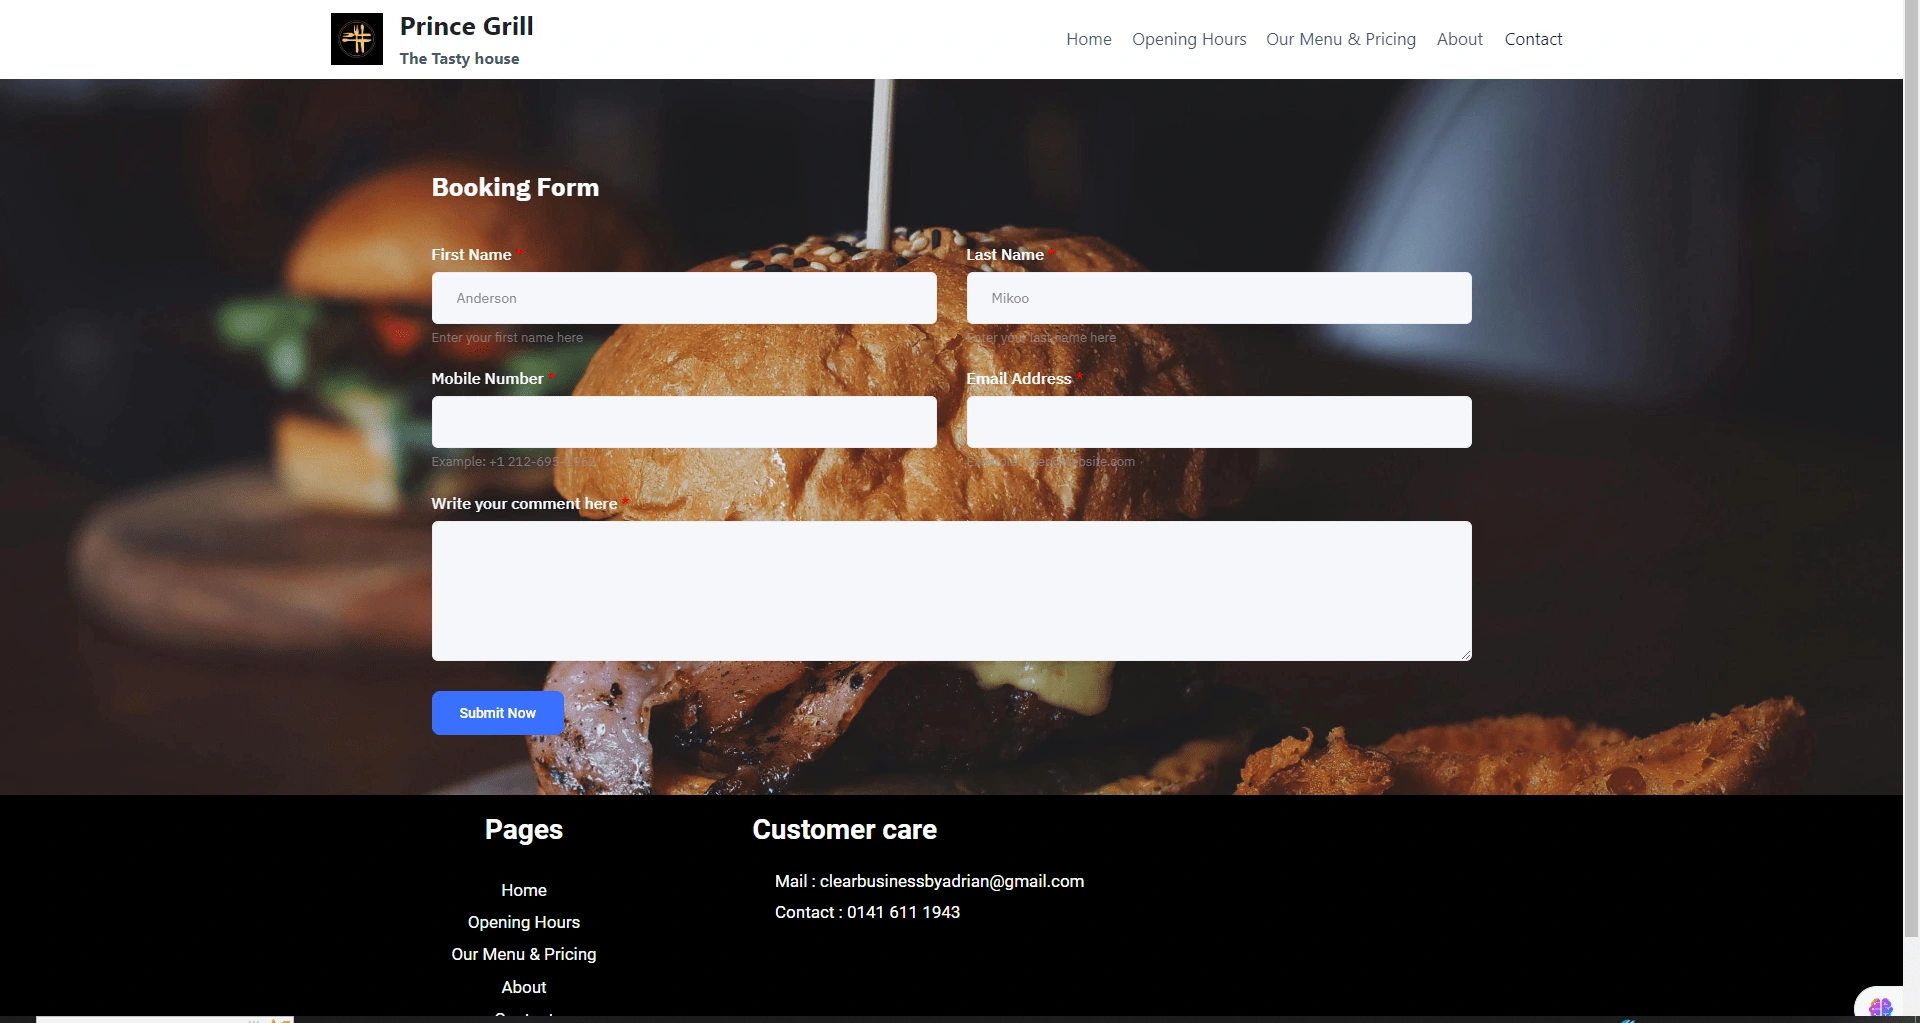Click the customer care email address
Viewport: 1920px width, 1023px height.
952,881
